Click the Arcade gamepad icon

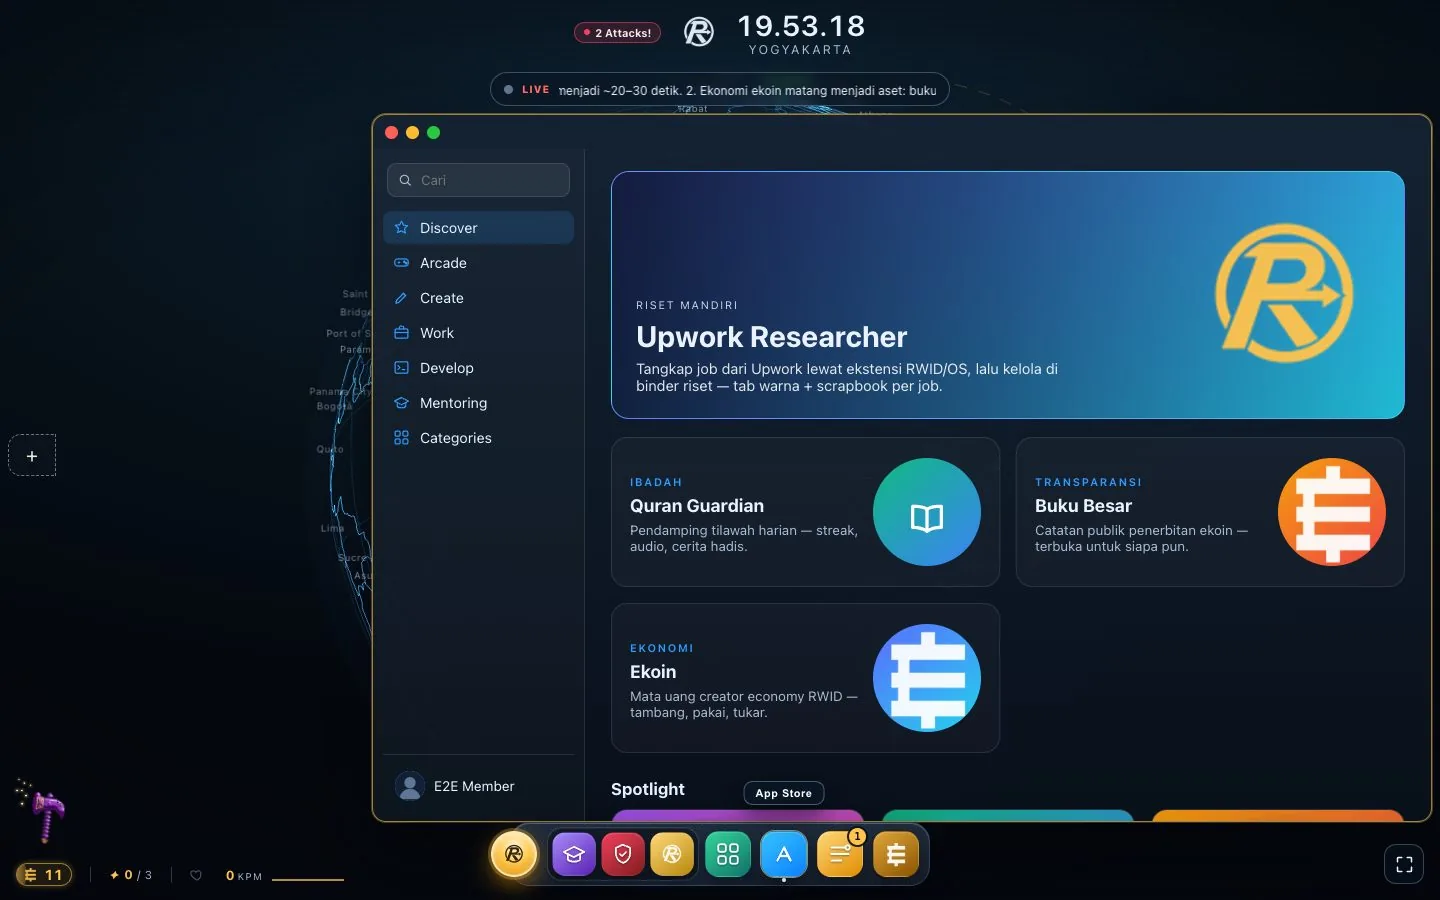point(401,263)
